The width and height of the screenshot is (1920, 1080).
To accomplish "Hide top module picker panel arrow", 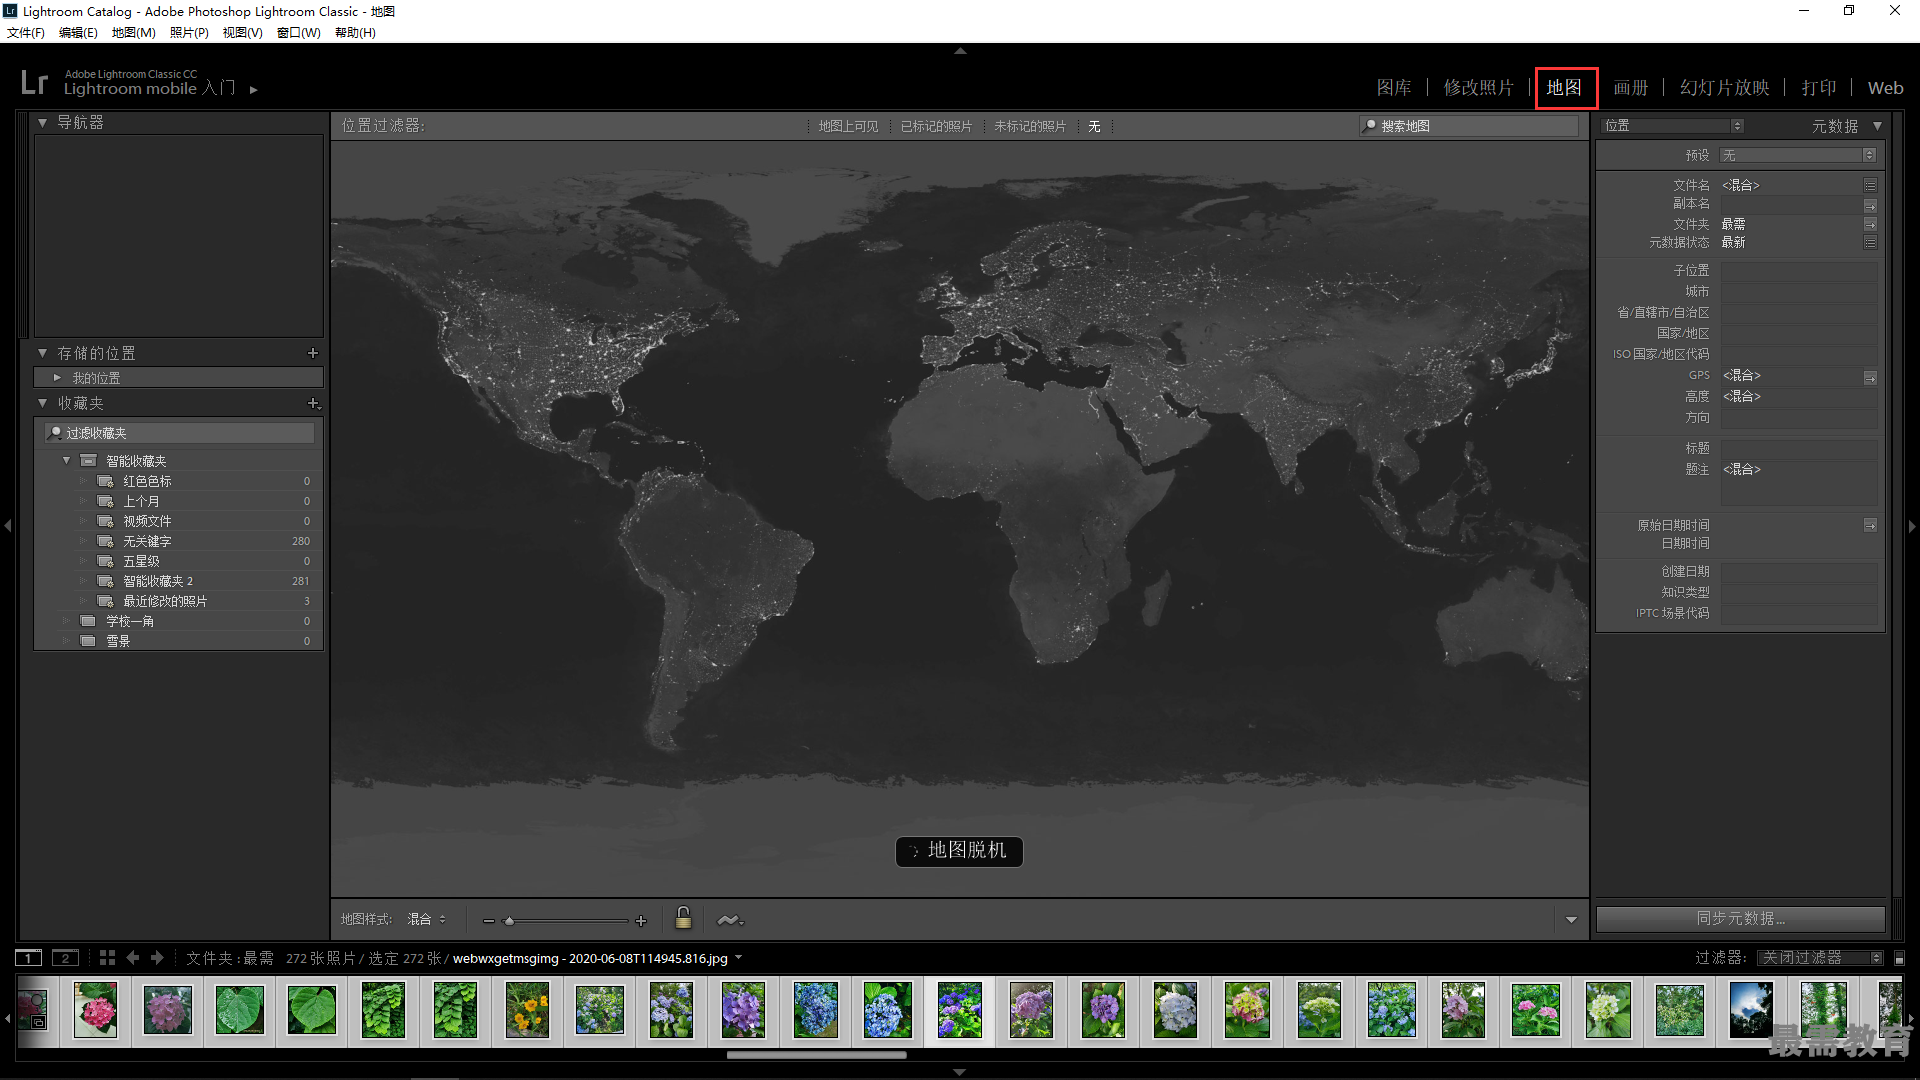I will [960, 50].
